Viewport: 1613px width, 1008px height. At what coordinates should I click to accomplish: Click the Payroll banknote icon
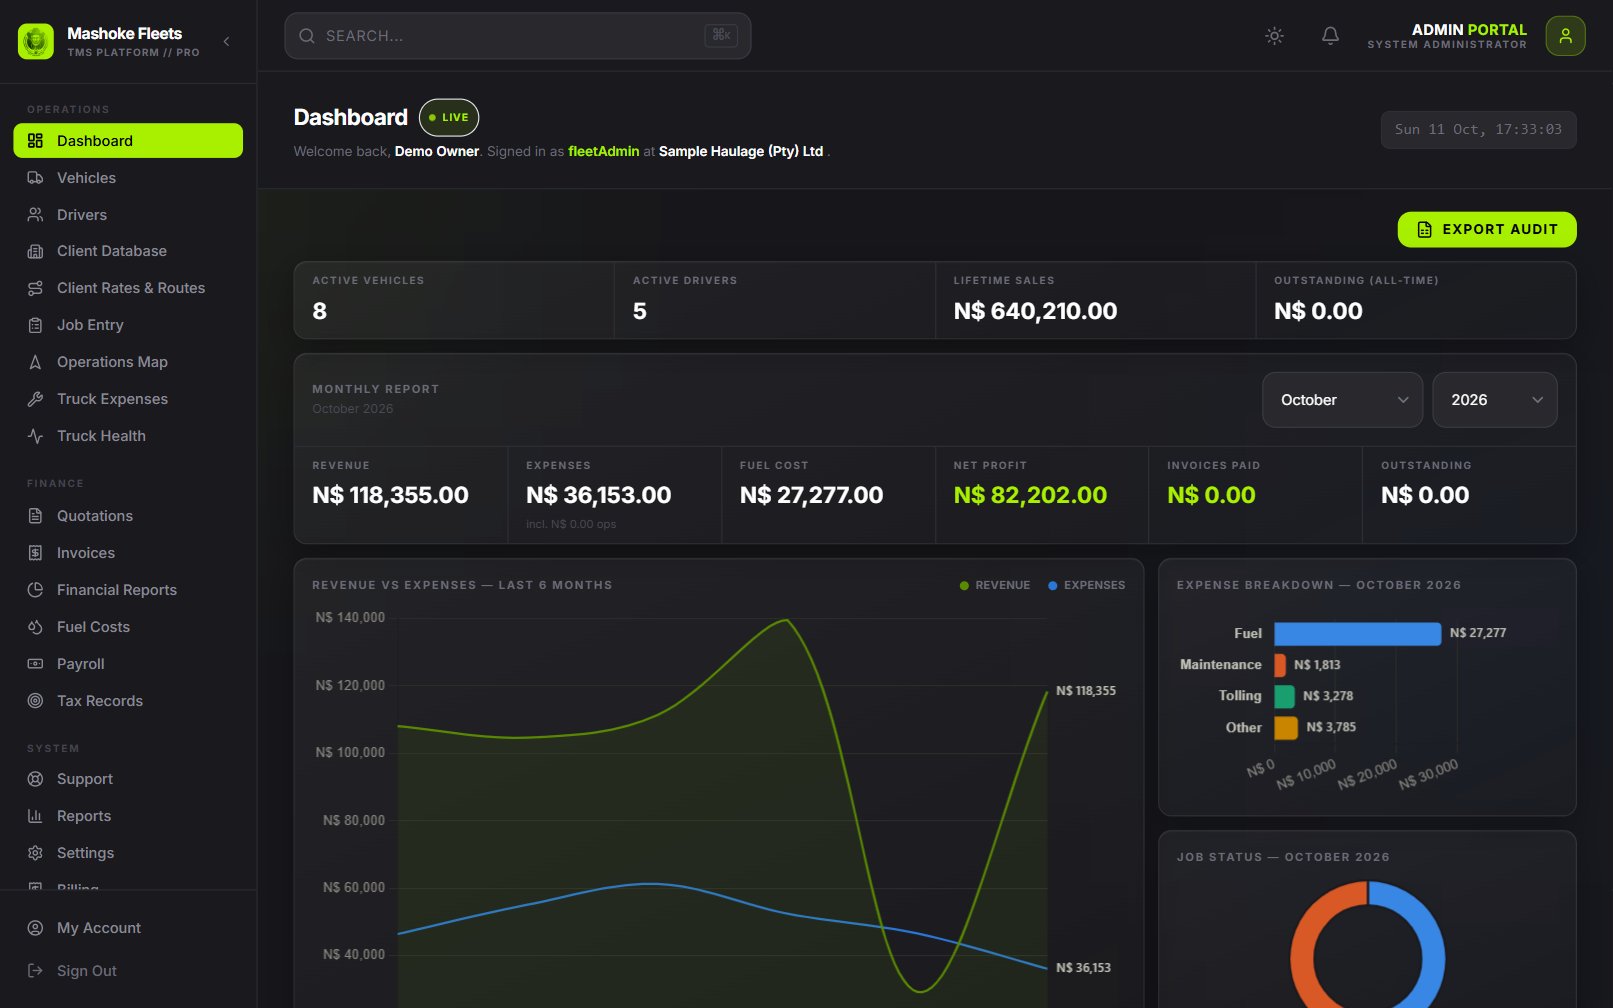point(35,664)
